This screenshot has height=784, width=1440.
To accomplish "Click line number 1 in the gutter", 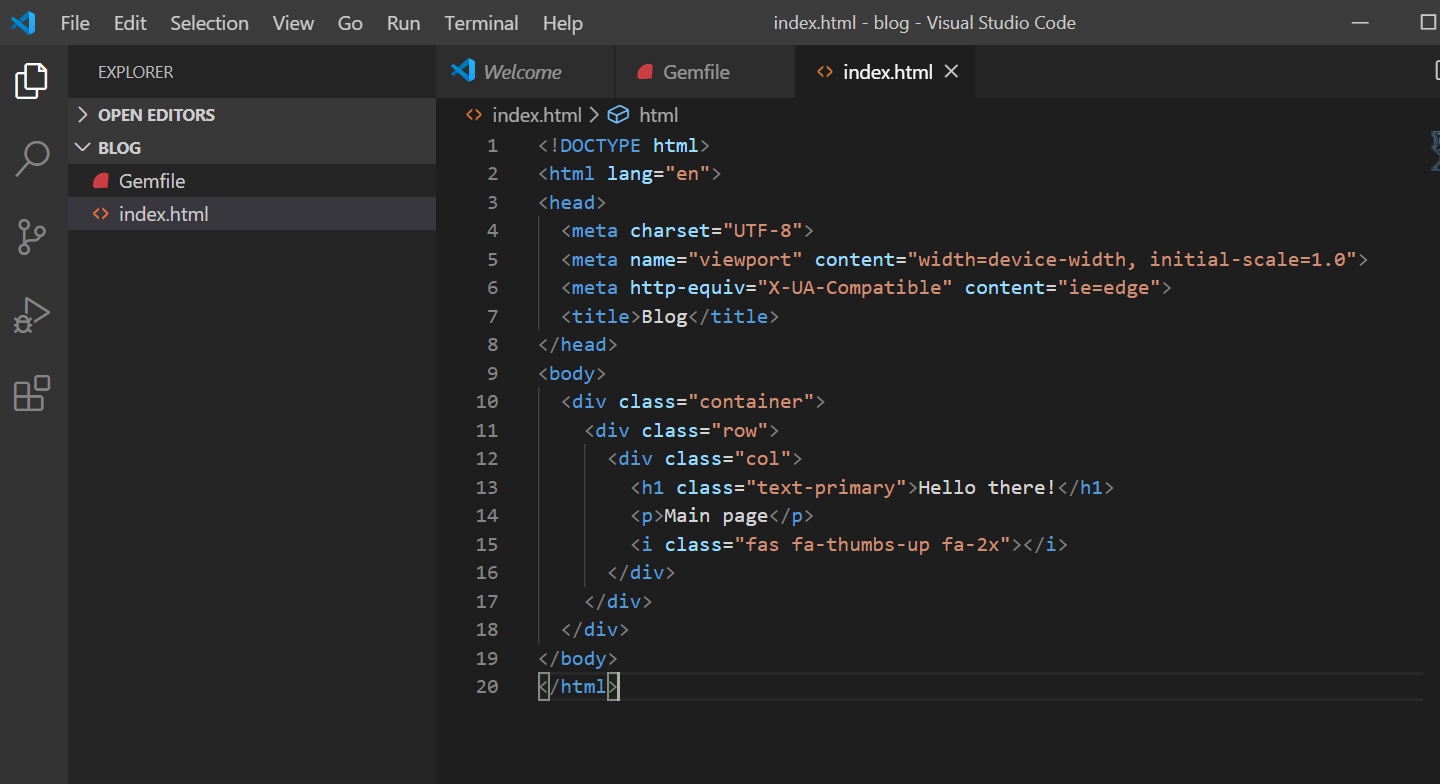I will (x=492, y=146).
